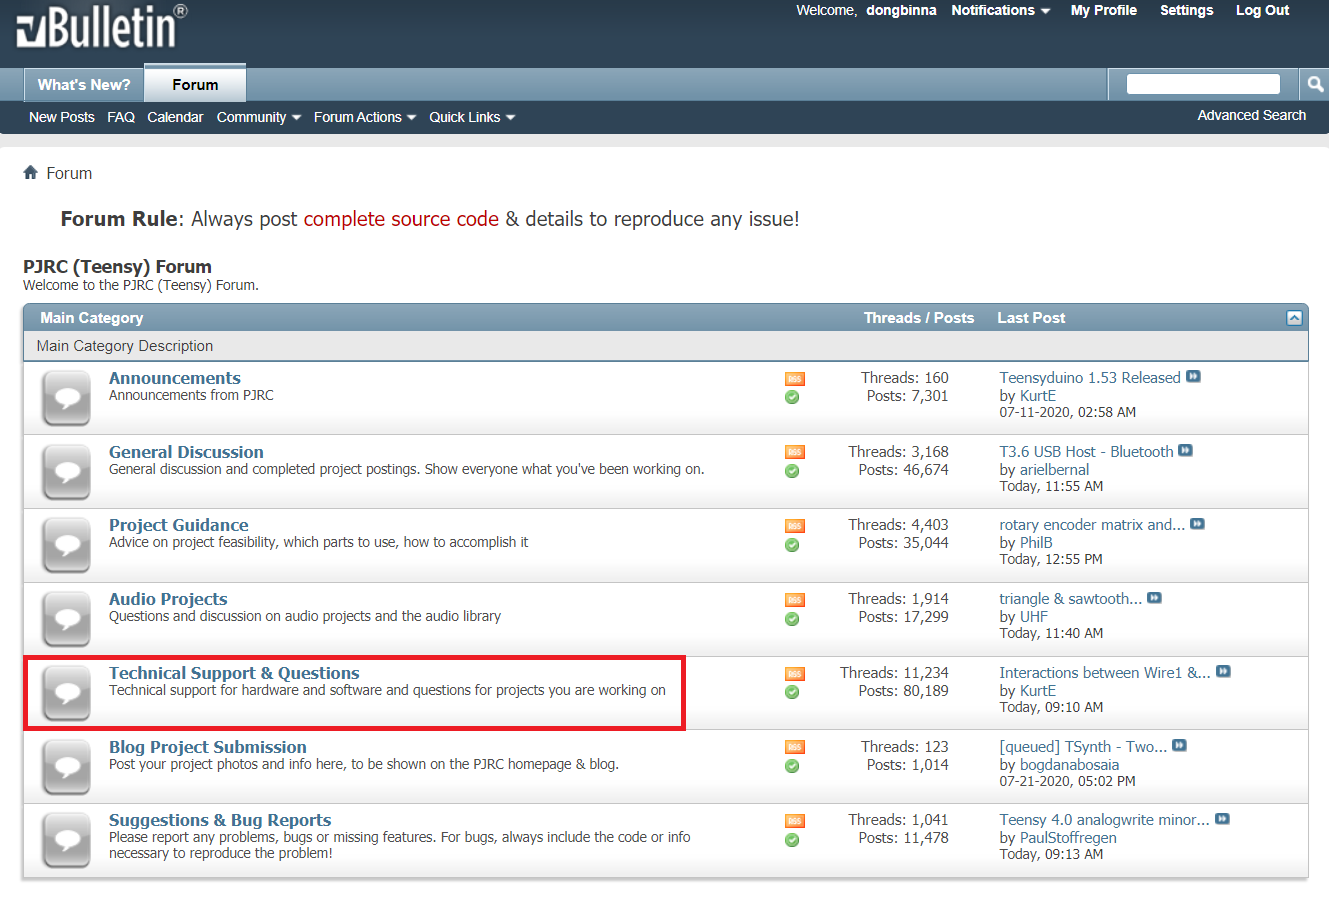Focus the search input field
This screenshot has width=1329, height=898.
1203,84
